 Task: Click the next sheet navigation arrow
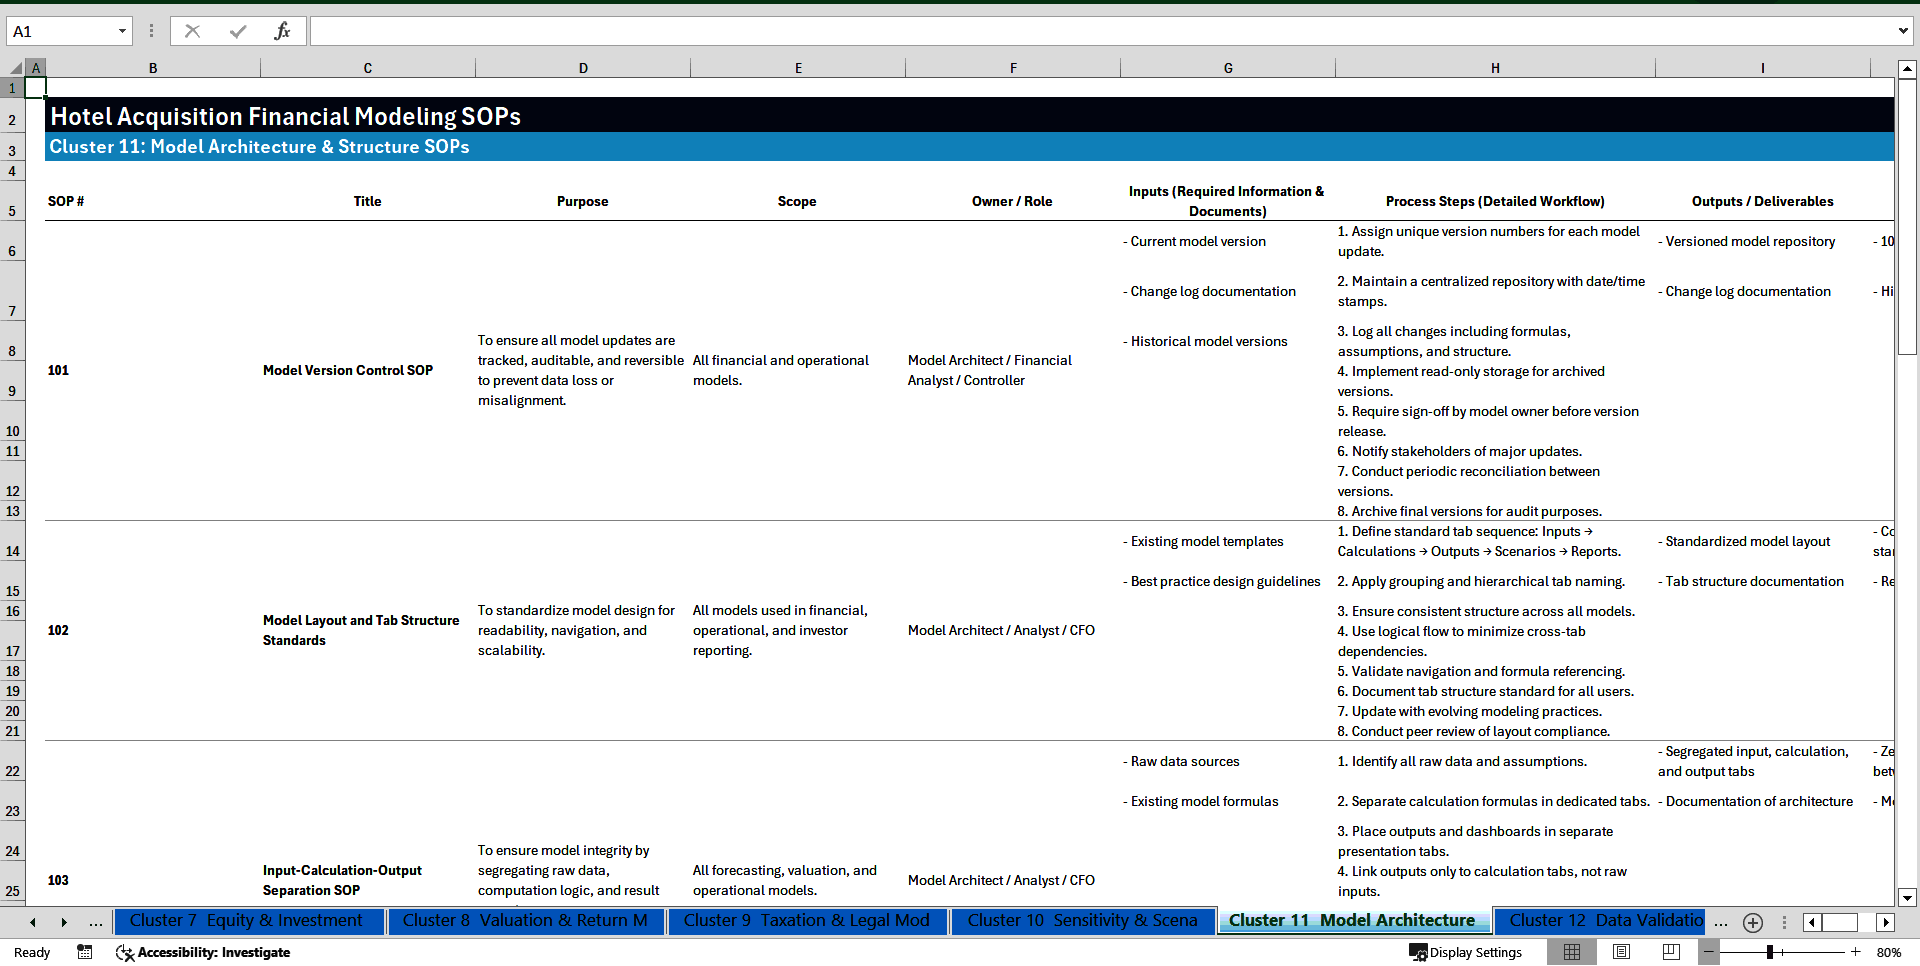[64, 922]
